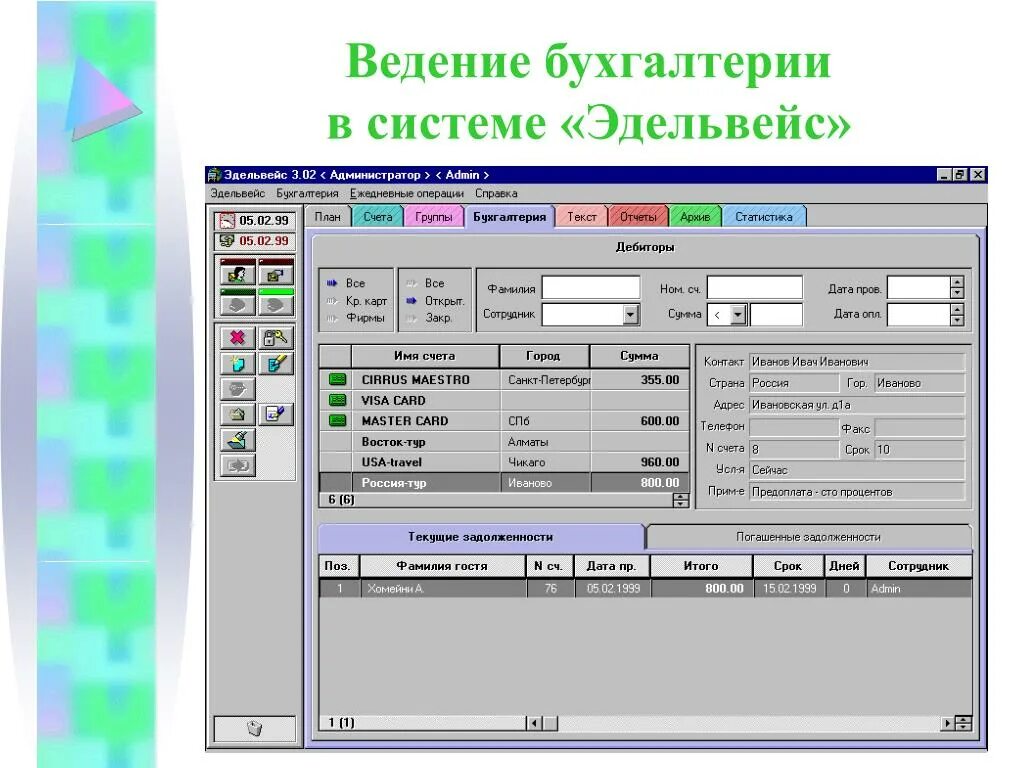Image resolution: width=1024 pixels, height=768 pixels.
Task: Open the Ежедневные операции menu
Action: click(407, 193)
